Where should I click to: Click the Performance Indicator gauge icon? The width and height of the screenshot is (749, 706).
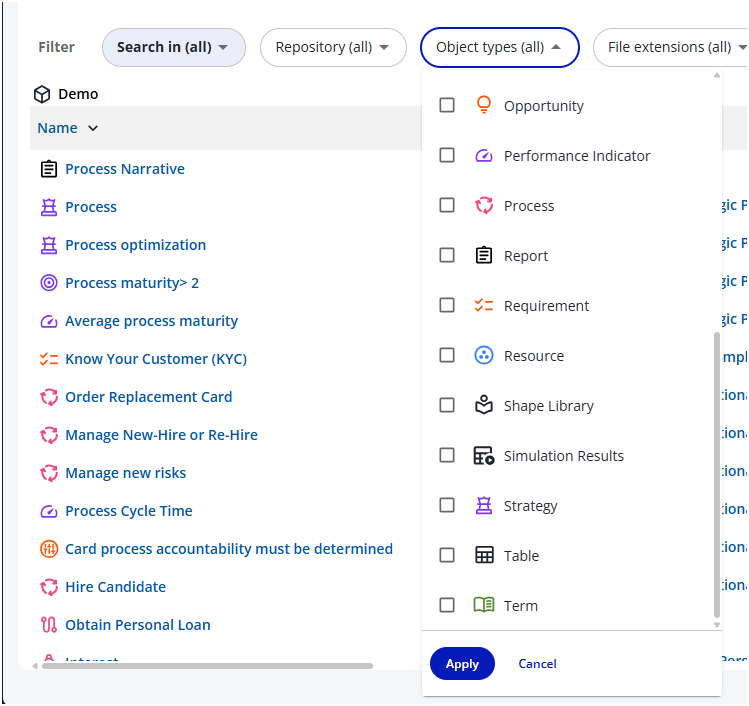pos(484,155)
